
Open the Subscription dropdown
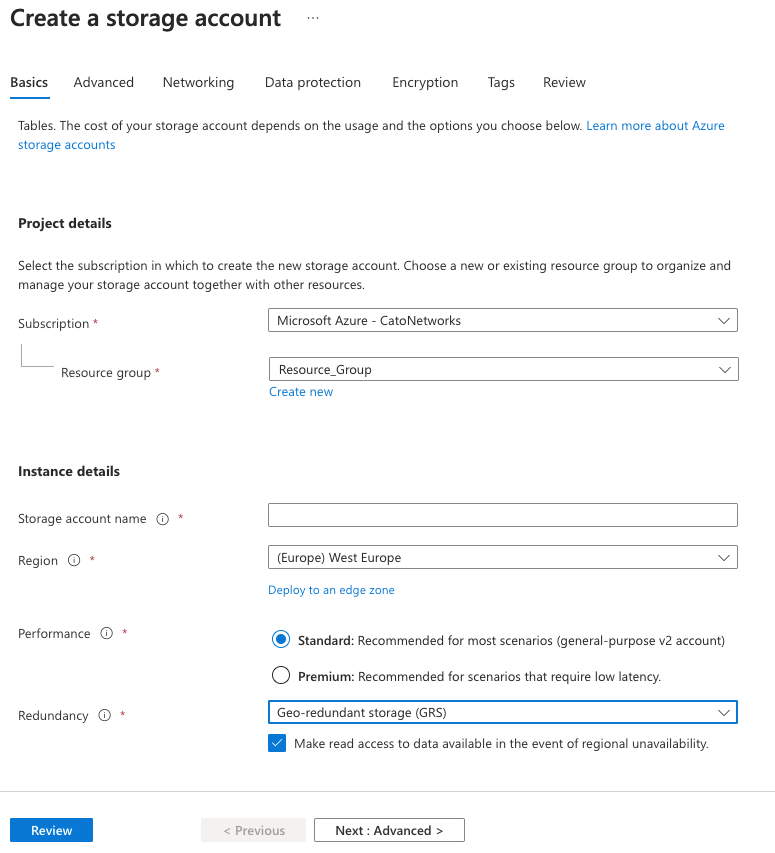(x=503, y=320)
